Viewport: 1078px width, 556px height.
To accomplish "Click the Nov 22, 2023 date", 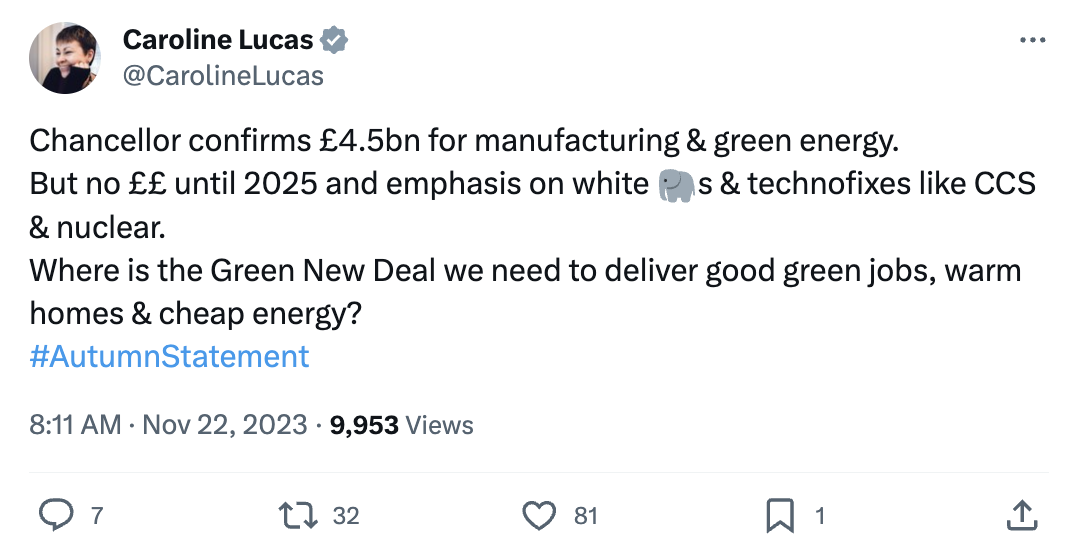I will coord(225,425).
